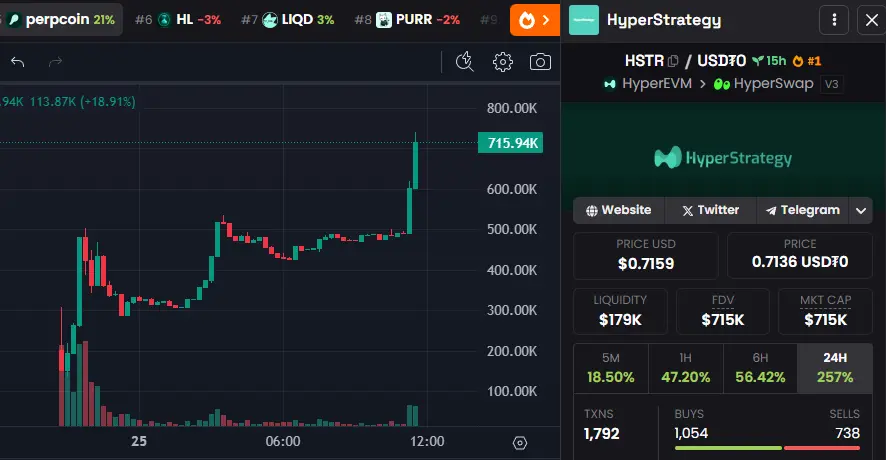Click the SELLS 738 value
This screenshot has width=886, height=460.
847,433
